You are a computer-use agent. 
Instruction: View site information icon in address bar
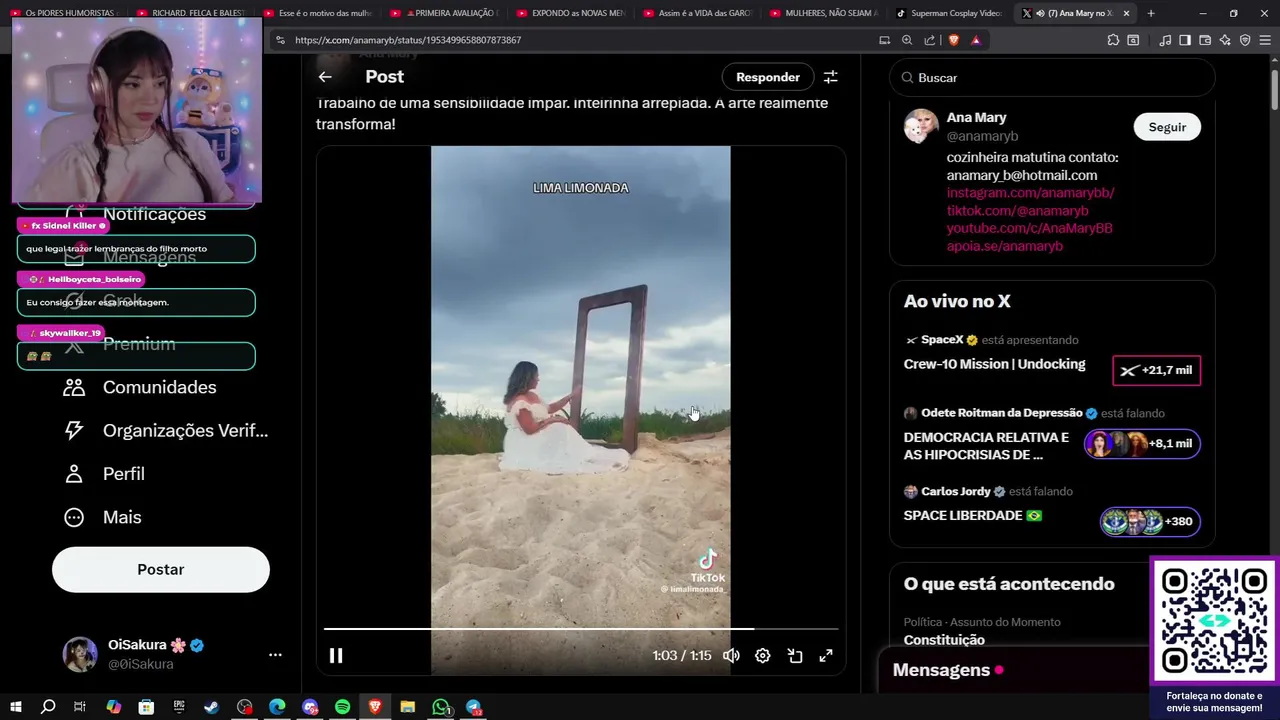tap(280, 40)
